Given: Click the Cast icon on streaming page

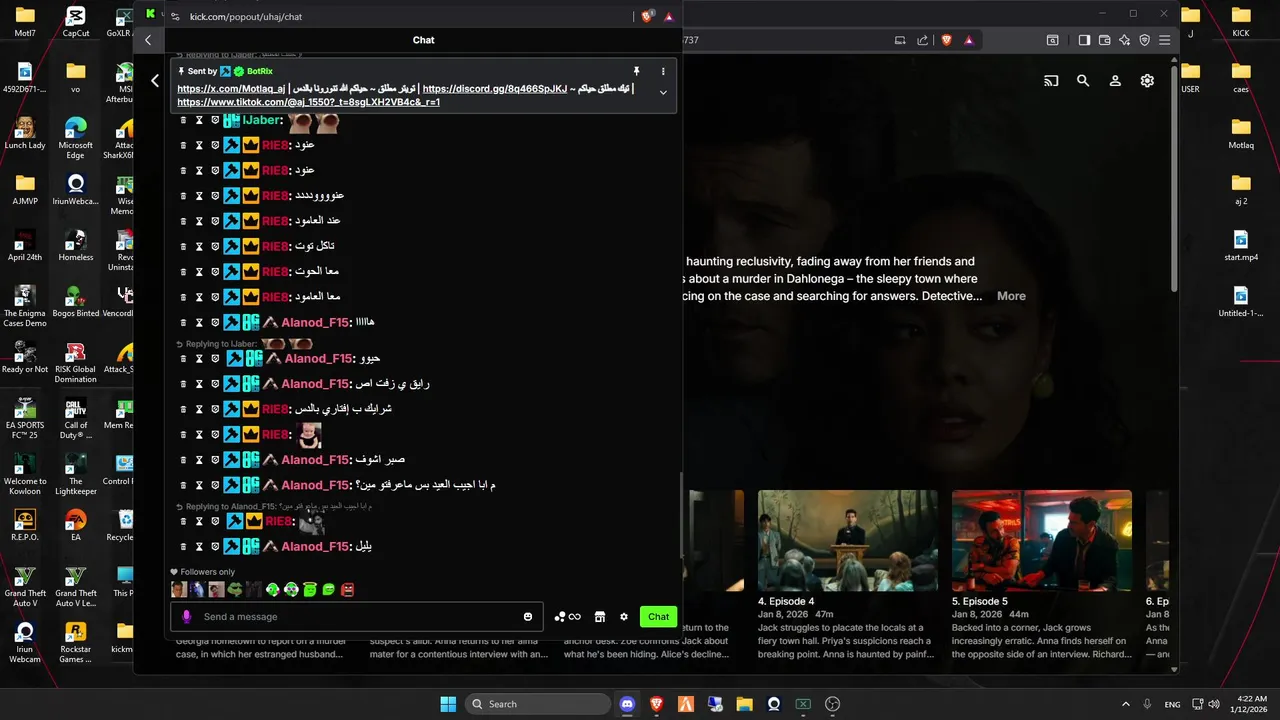Looking at the screenshot, I should [x=1051, y=81].
